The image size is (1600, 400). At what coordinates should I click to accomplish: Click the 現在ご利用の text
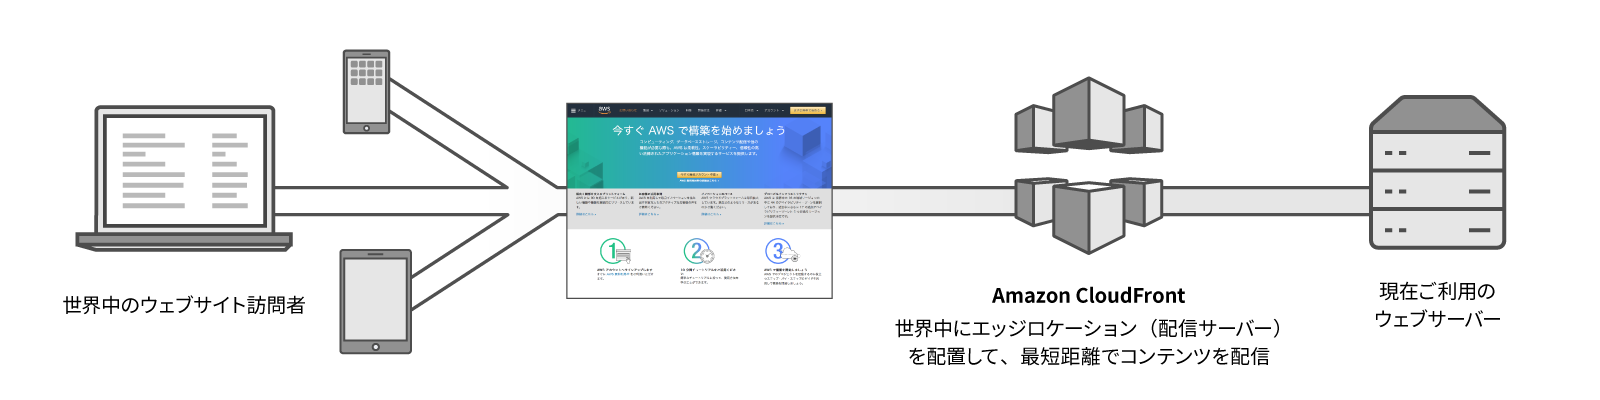[1437, 291]
